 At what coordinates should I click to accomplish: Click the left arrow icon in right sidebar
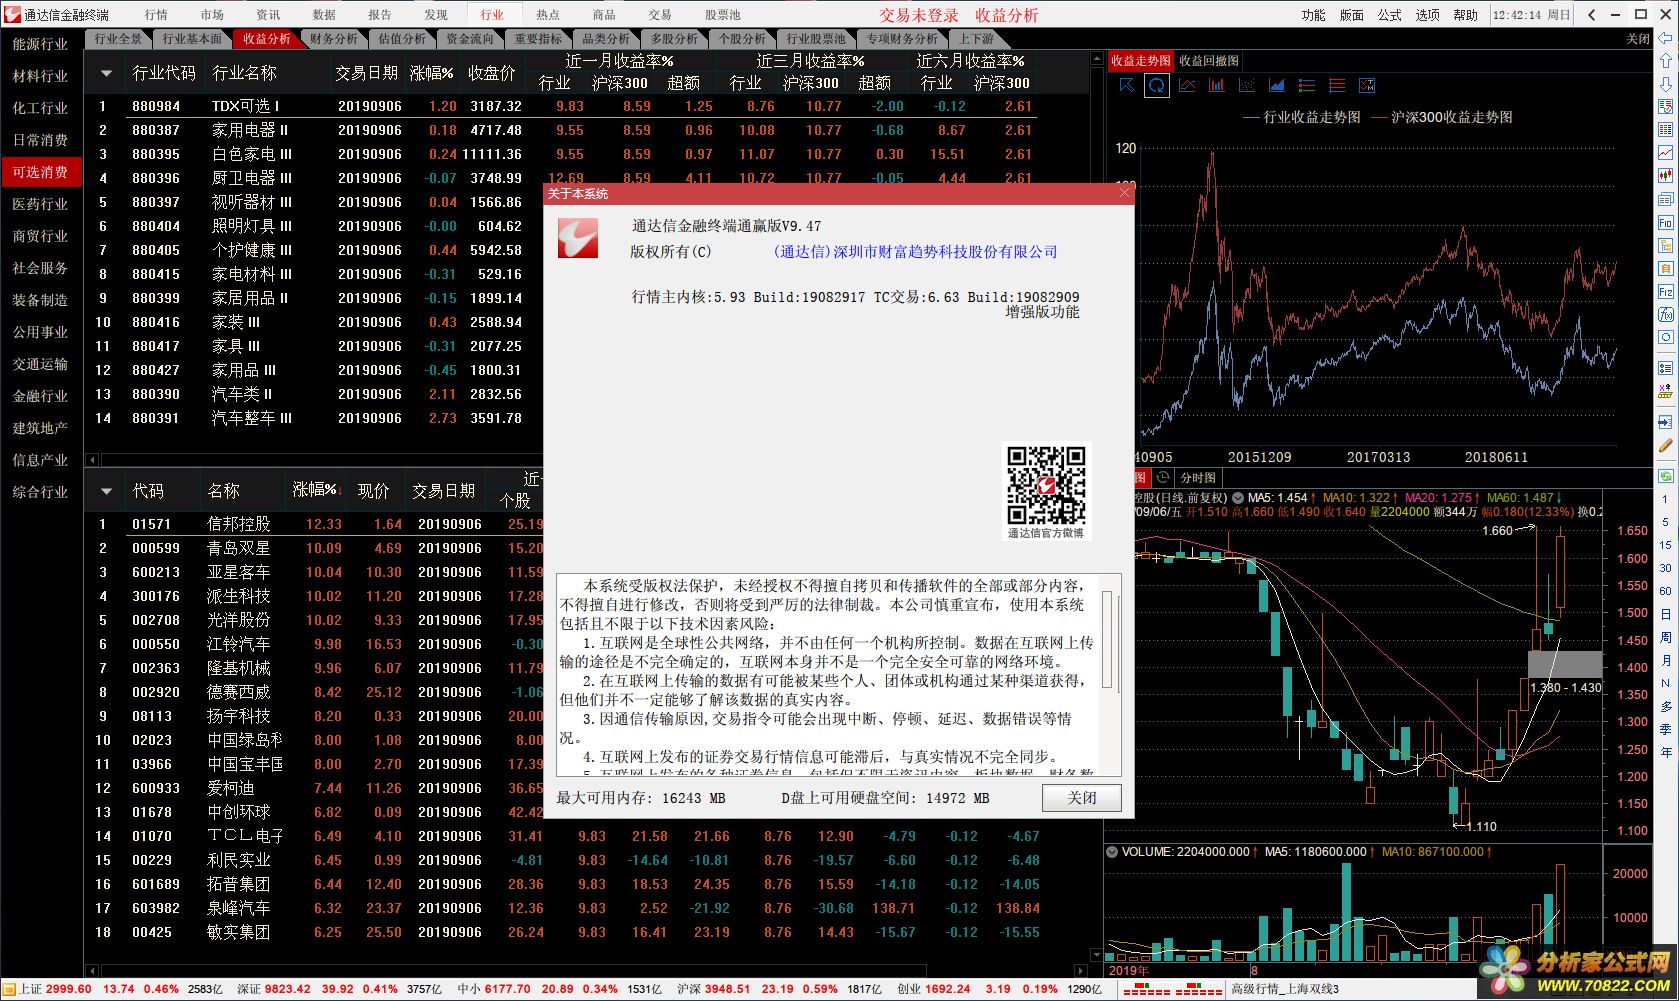pos(1665,38)
